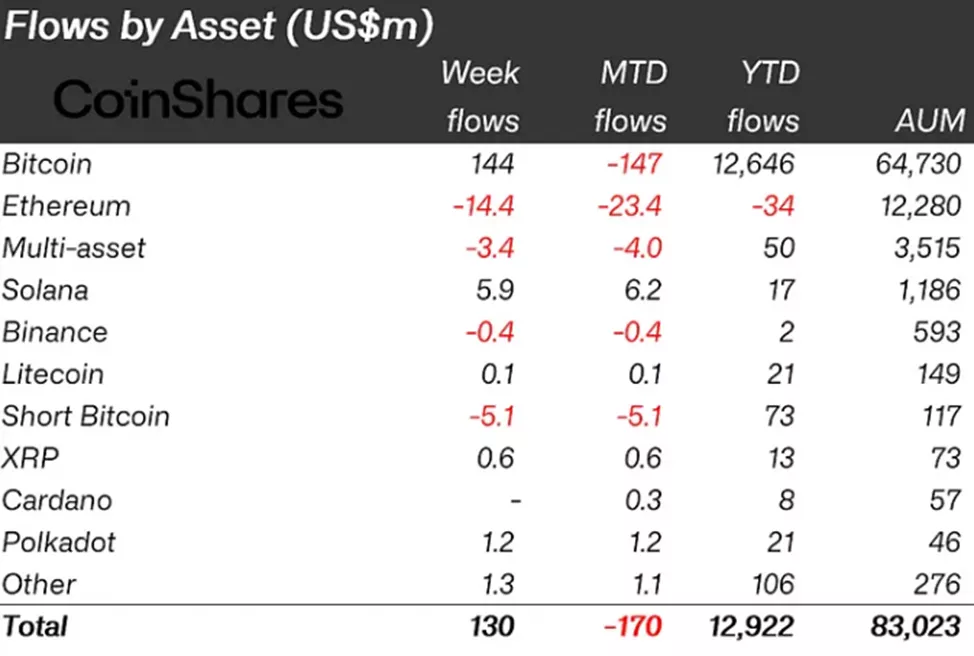Select the Other row's YTD value 106

tap(775, 584)
